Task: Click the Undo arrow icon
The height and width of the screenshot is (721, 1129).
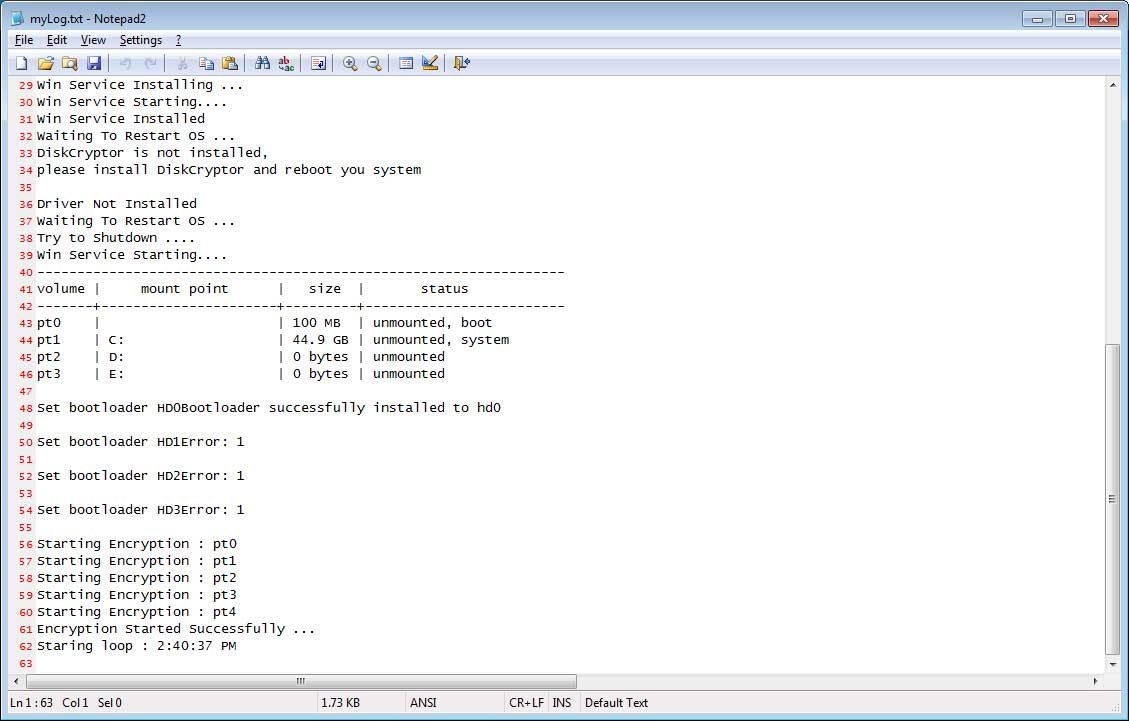Action: (125, 63)
